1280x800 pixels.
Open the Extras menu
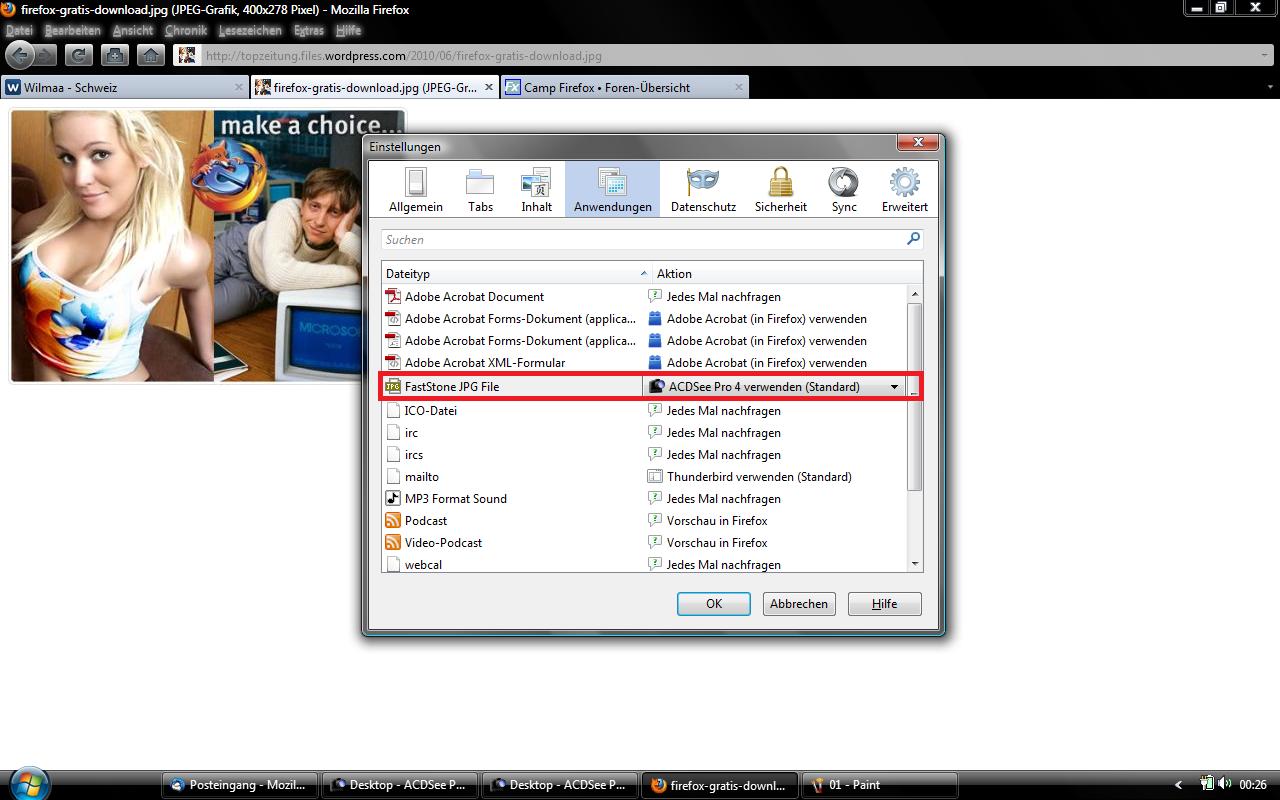[309, 31]
